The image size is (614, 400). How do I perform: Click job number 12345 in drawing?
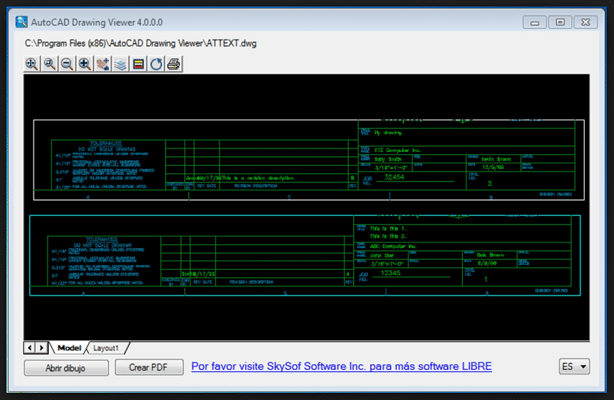pyautogui.click(x=390, y=273)
